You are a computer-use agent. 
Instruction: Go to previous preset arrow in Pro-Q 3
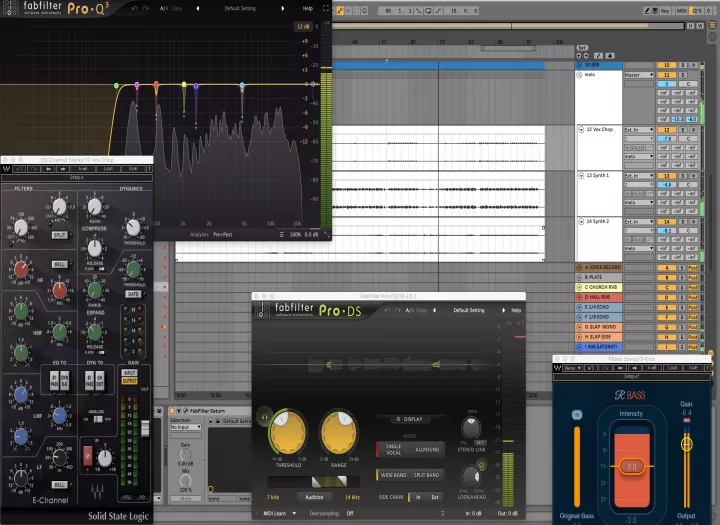tap(198, 8)
